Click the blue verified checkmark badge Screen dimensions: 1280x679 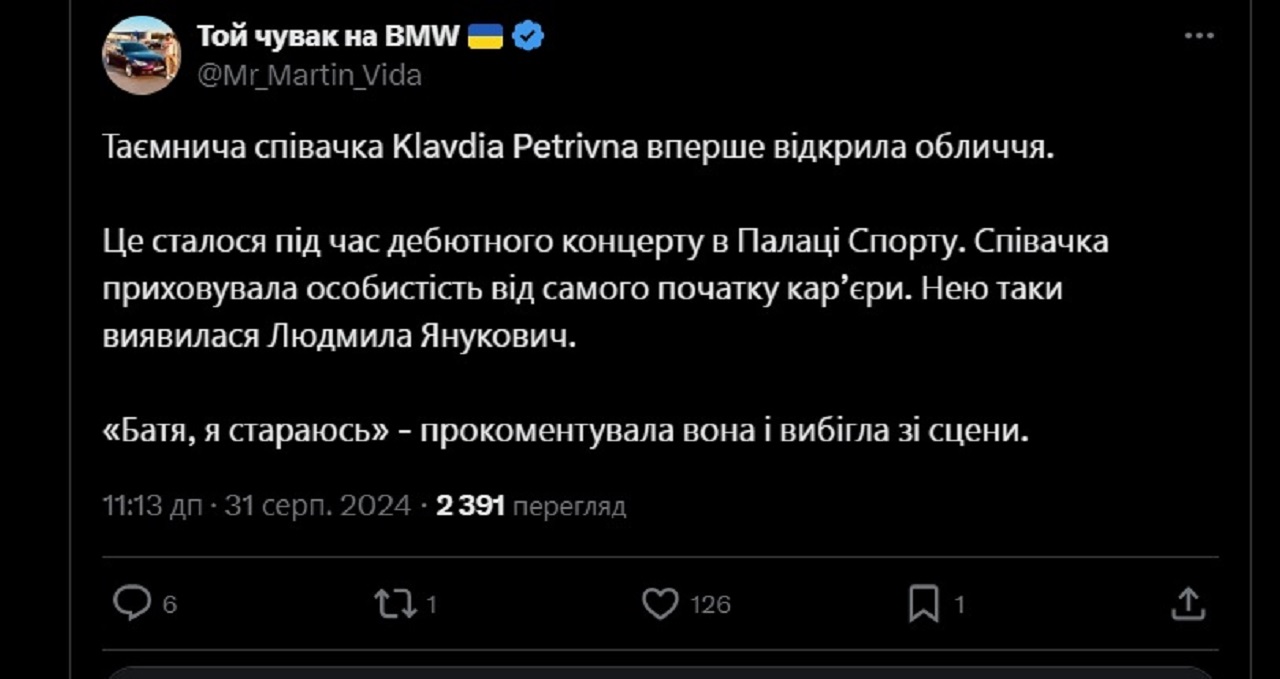pos(528,37)
